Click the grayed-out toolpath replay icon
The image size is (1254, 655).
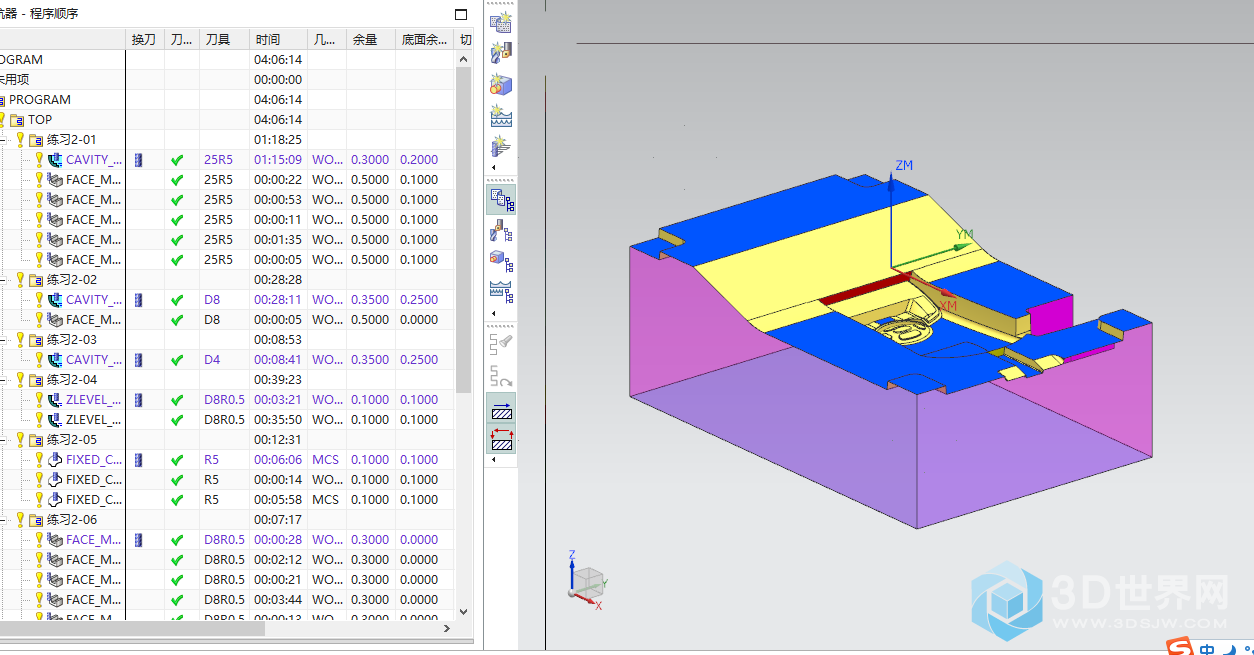pos(501,376)
